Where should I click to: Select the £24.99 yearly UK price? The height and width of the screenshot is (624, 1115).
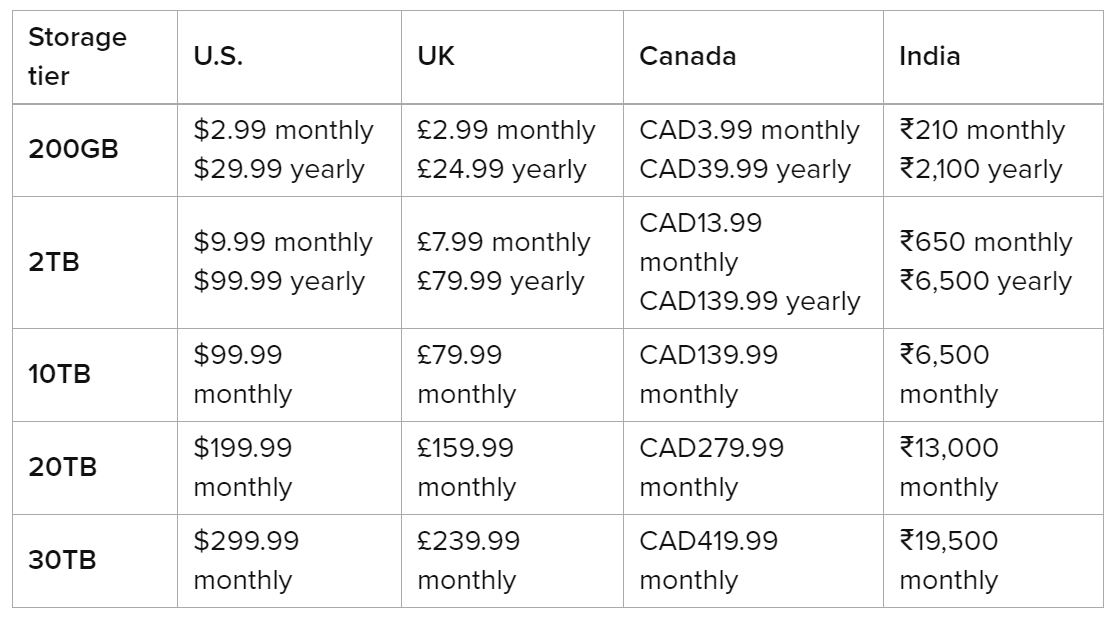(x=501, y=170)
